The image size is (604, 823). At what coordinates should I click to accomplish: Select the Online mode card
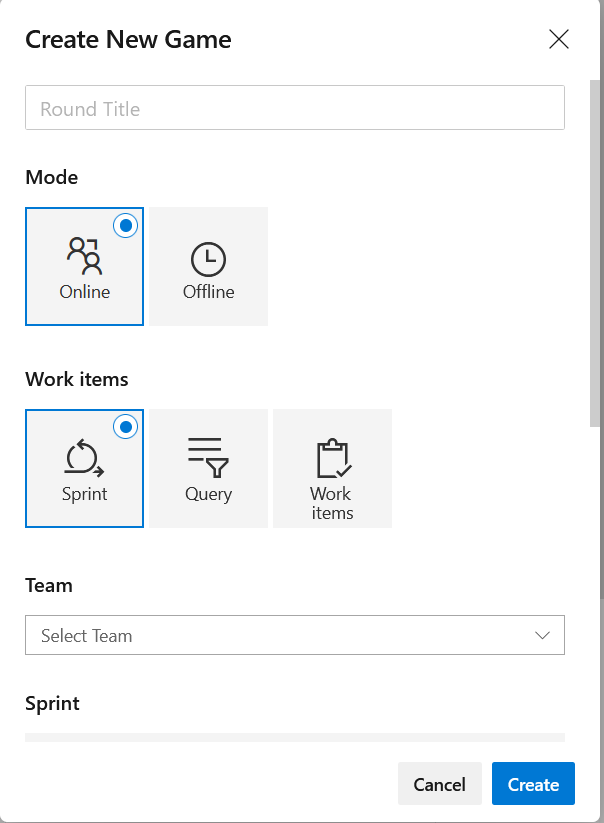(x=84, y=266)
